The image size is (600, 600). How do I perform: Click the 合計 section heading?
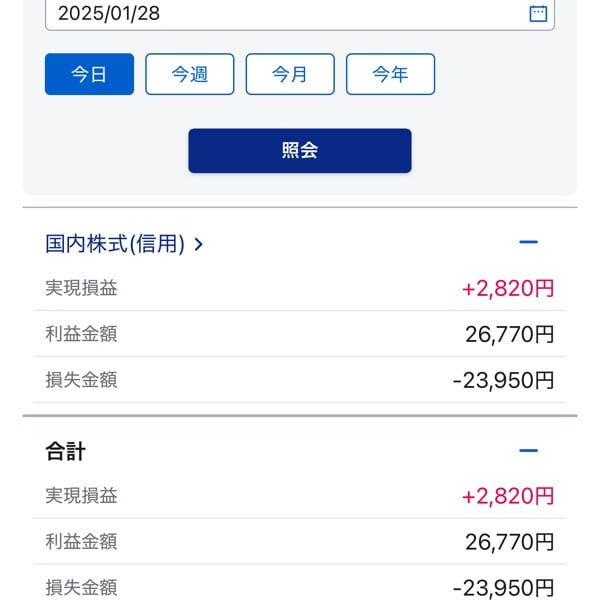coord(66,451)
